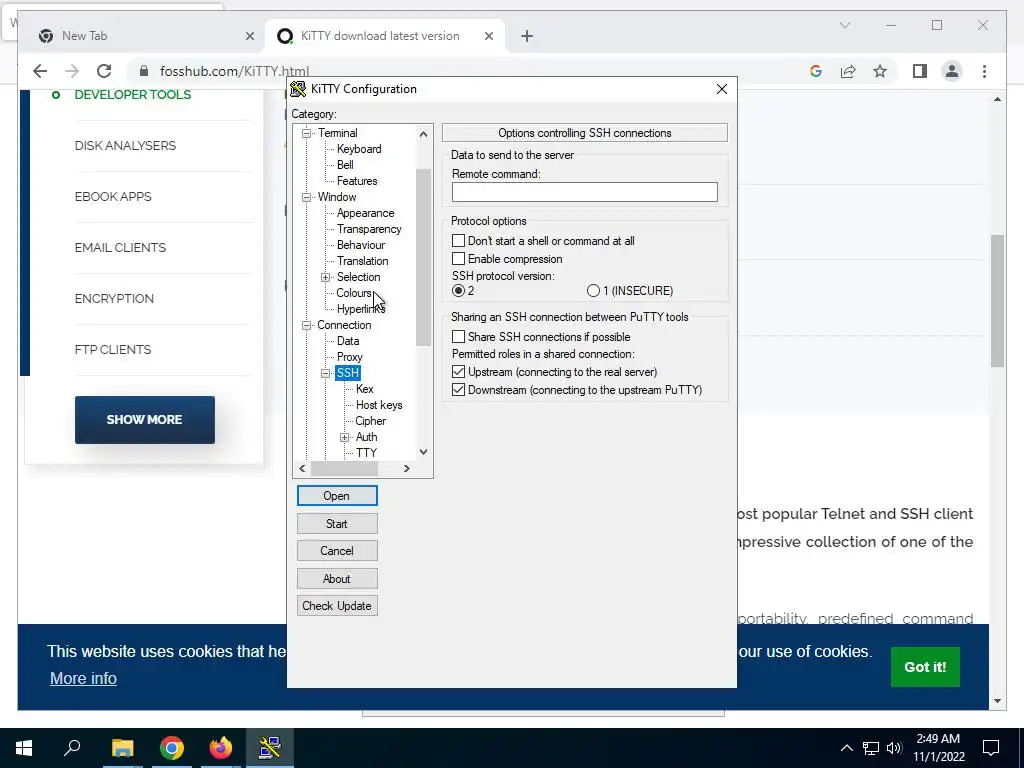The image size is (1024, 768).
Task: Click the KiTTY icon in the dialog title bar
Action: click(298, 89)
